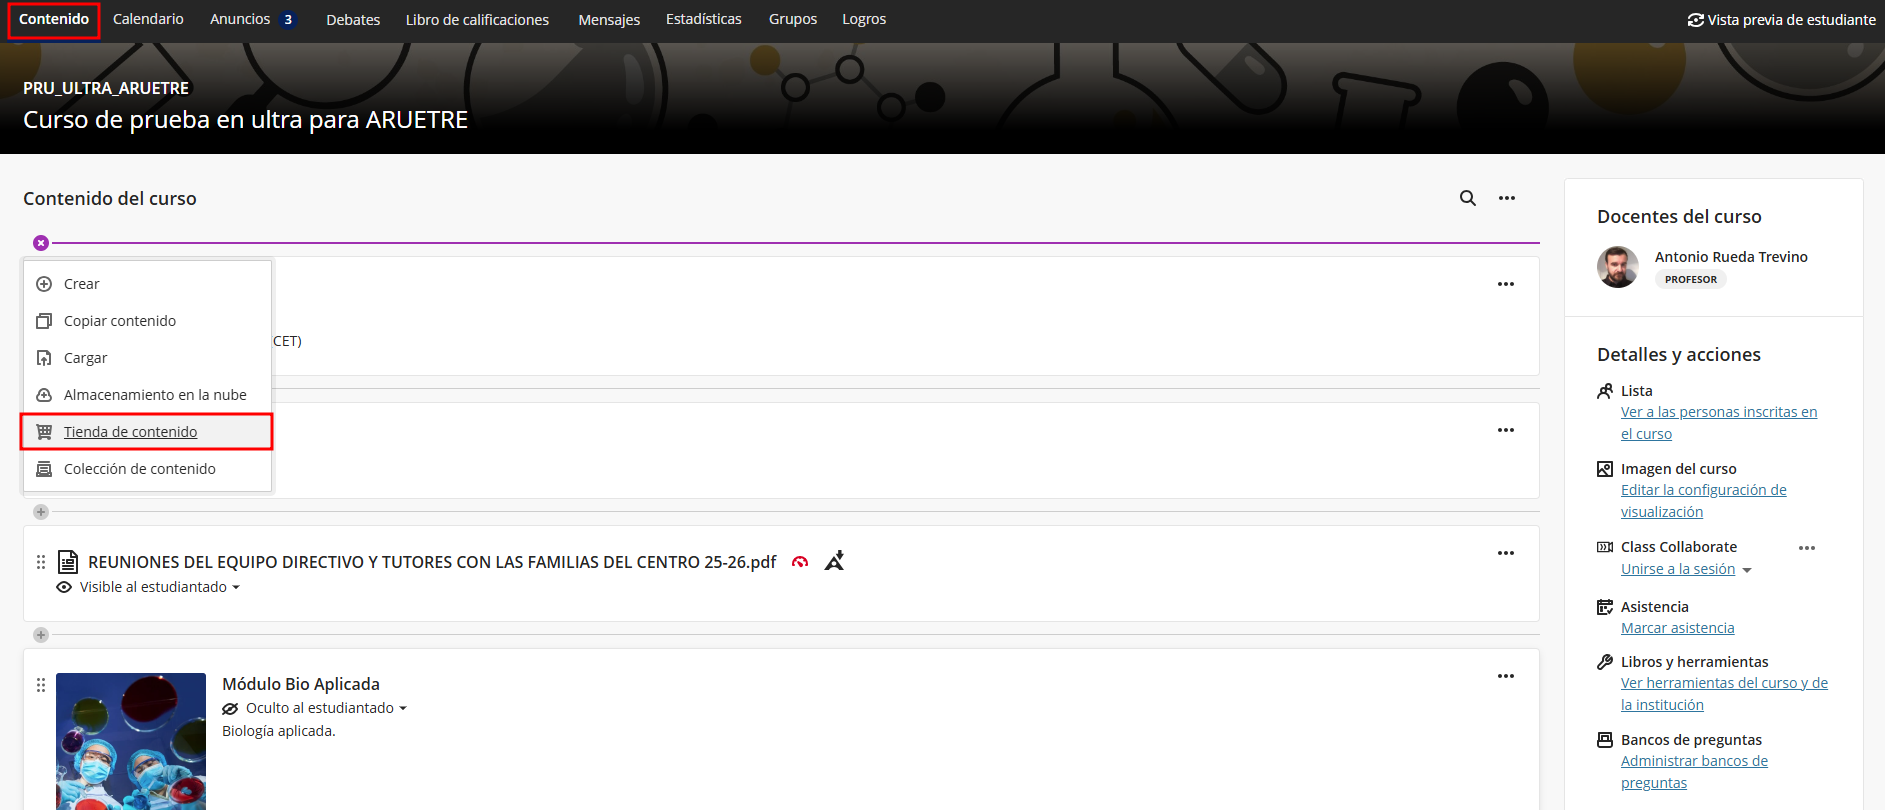Click the plus divider below the PDF item
1885x810 pixels.
[41, 635]
